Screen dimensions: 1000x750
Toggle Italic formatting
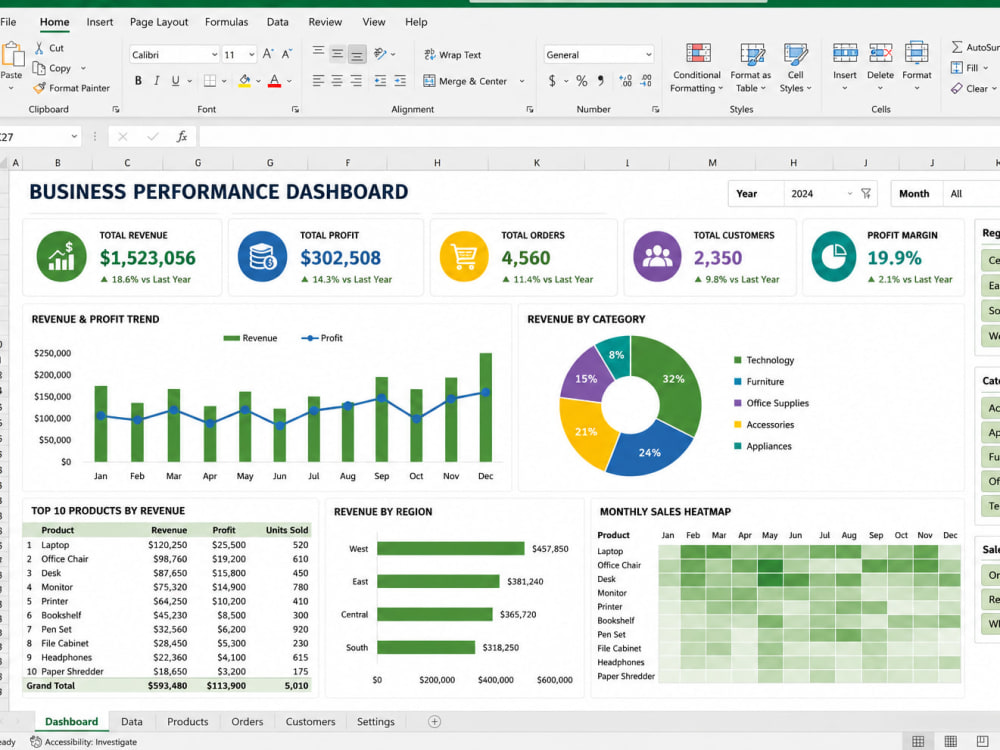156,81
